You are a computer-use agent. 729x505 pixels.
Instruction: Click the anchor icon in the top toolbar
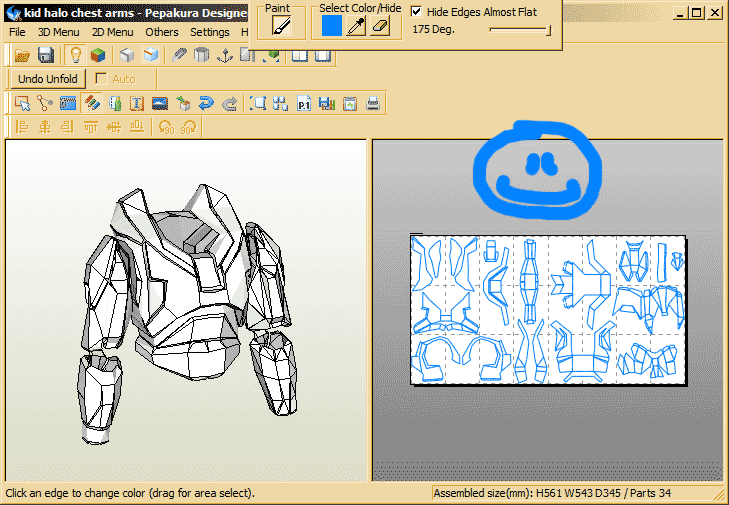[225, 55]
